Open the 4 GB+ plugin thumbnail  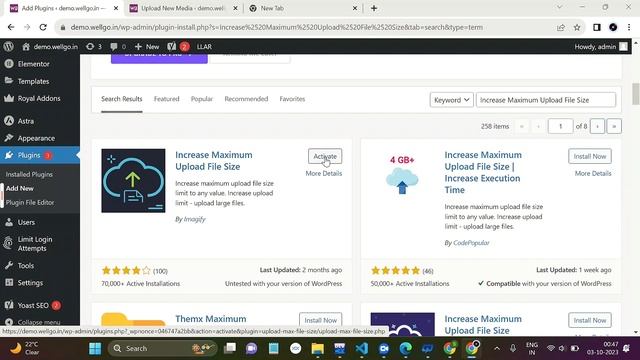click(x=402, y=174)
